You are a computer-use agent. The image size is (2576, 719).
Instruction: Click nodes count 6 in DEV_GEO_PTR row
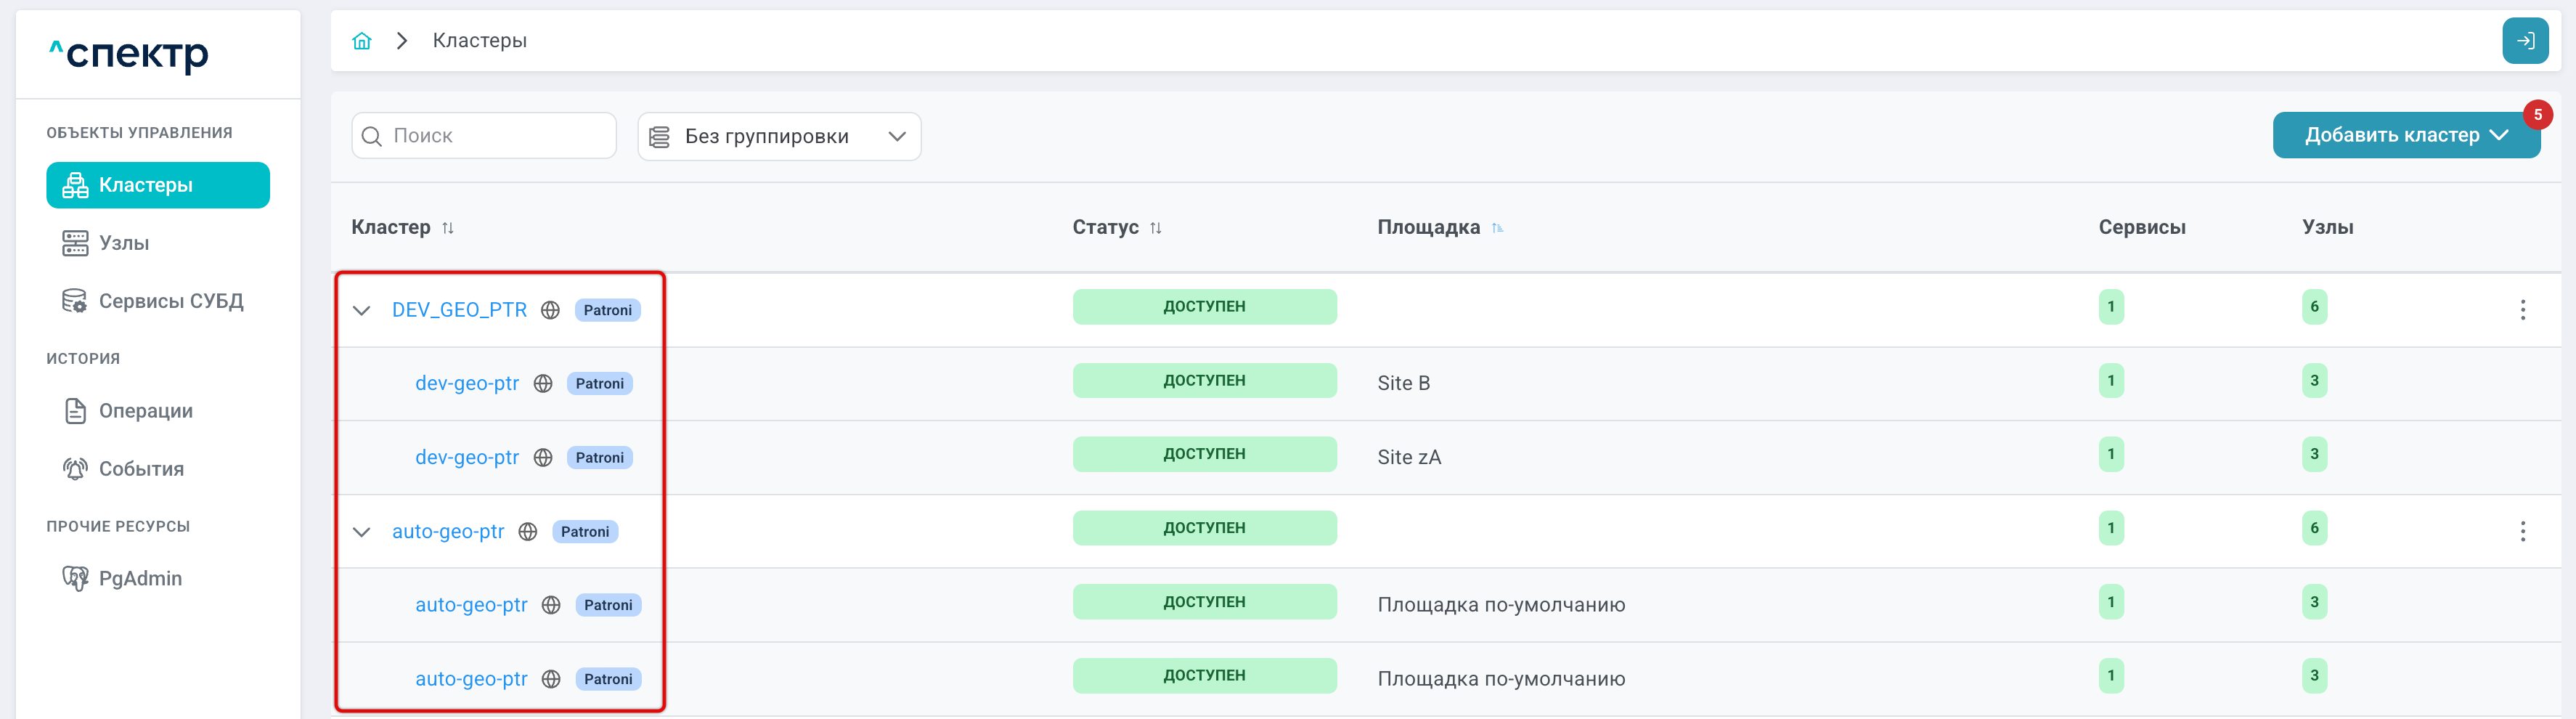[2314, 307]
